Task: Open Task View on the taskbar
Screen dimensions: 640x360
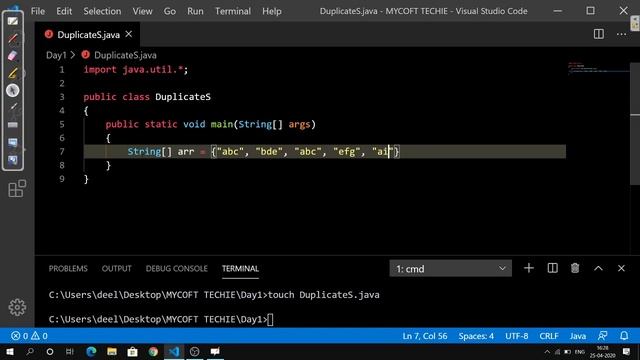Action: point(70,351)
